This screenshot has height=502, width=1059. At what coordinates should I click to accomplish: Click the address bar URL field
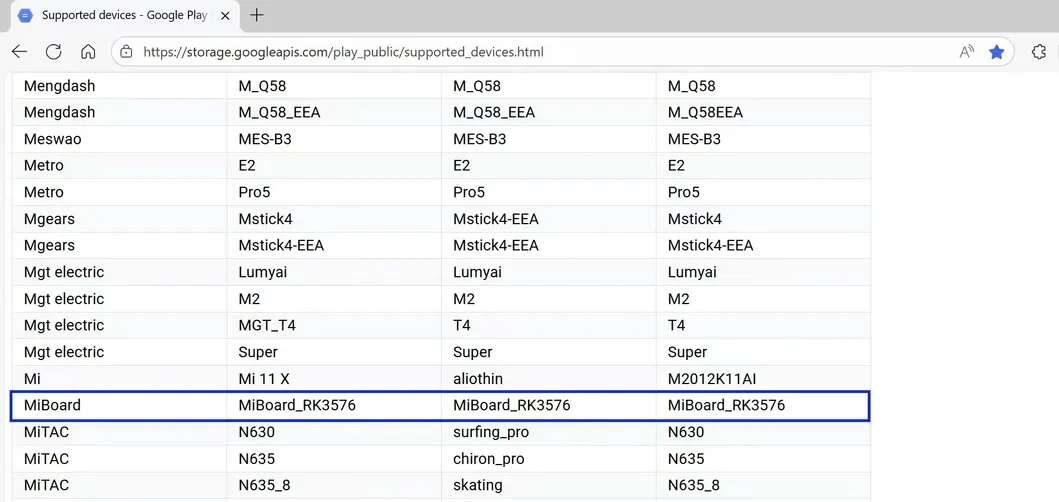[x=500, y=52]
